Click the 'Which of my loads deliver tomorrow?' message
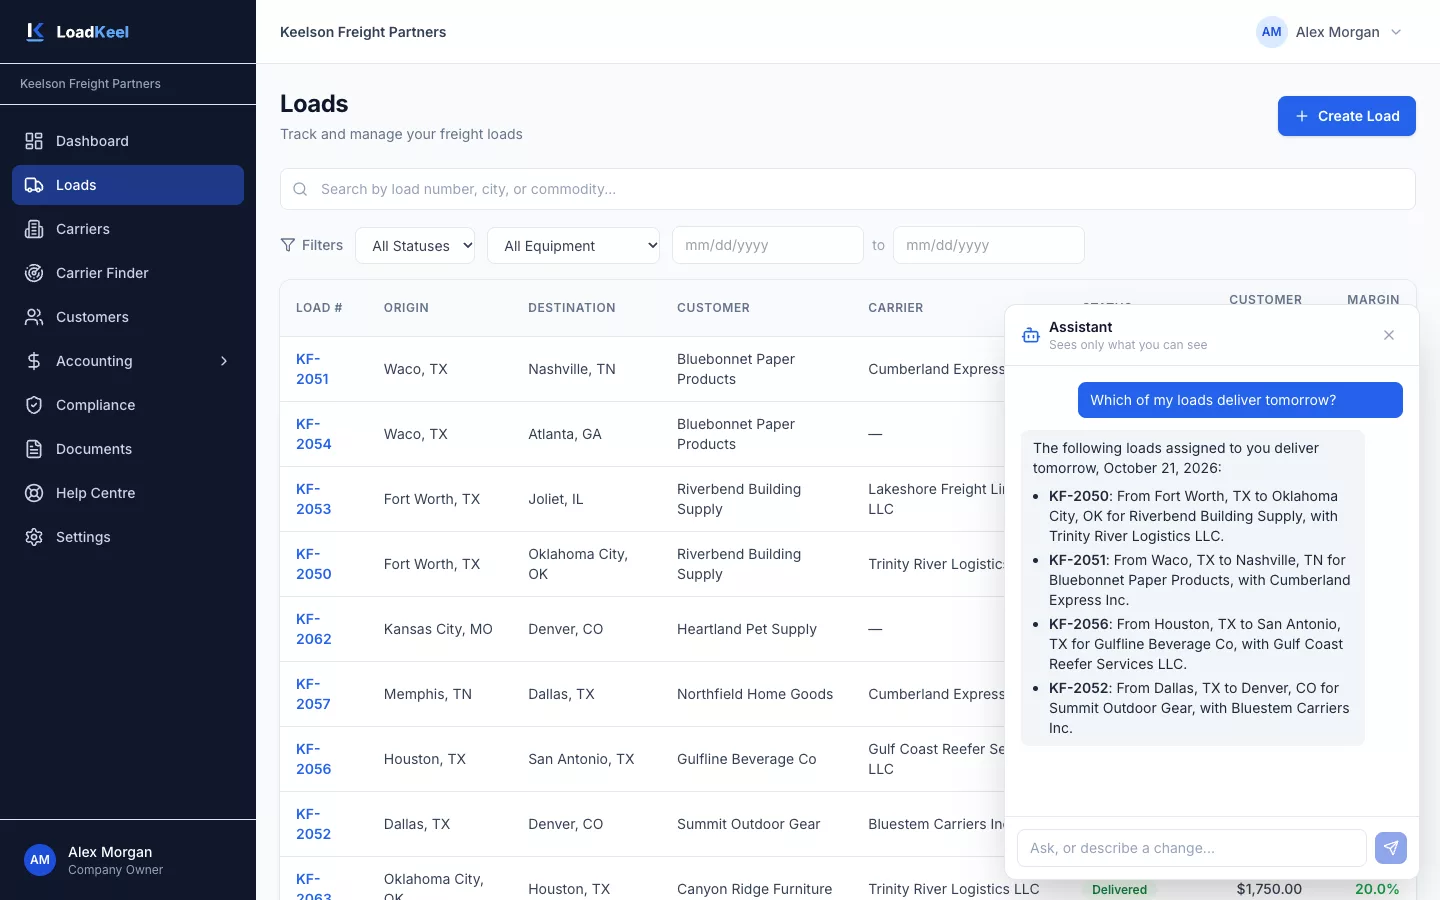This screenshot has width=1440, height=900. click(1240, 400)
